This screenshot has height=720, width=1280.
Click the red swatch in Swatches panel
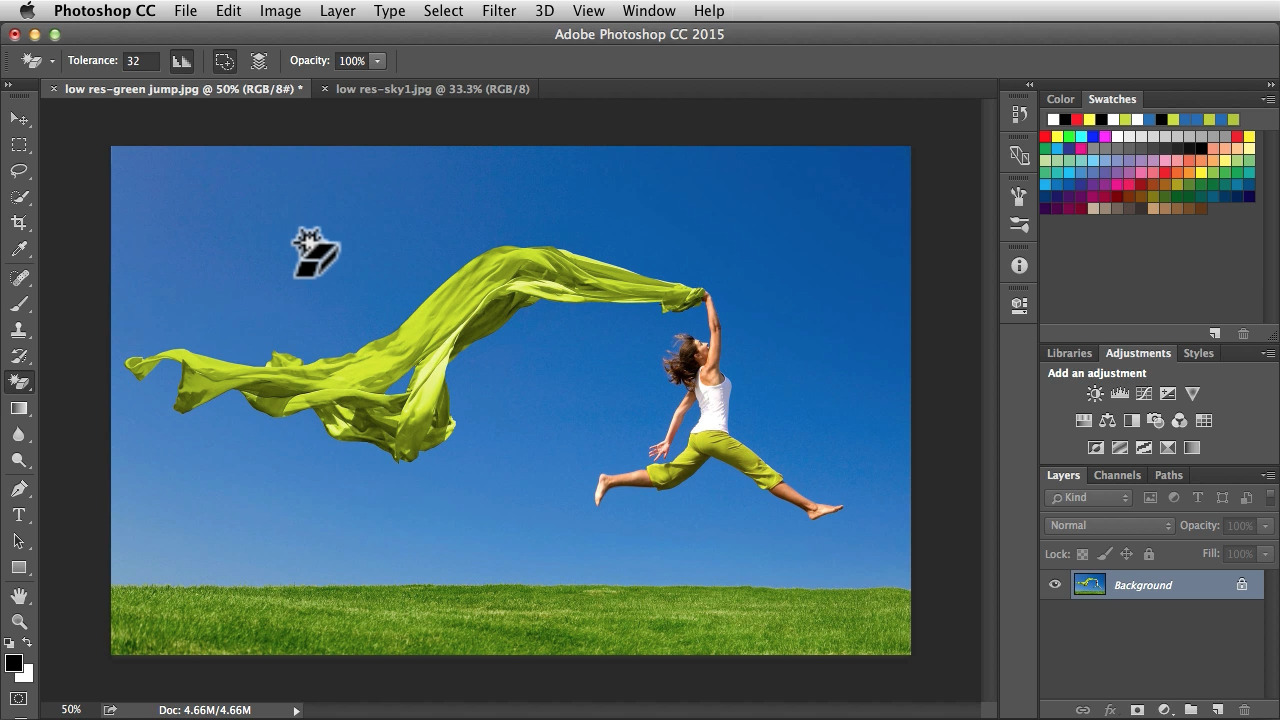1046,136
